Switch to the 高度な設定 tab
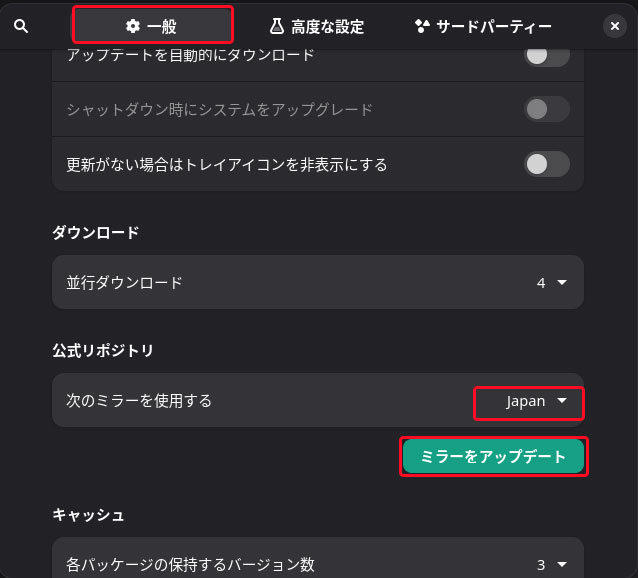The image size is (638, 578). [x=317, y=26]
